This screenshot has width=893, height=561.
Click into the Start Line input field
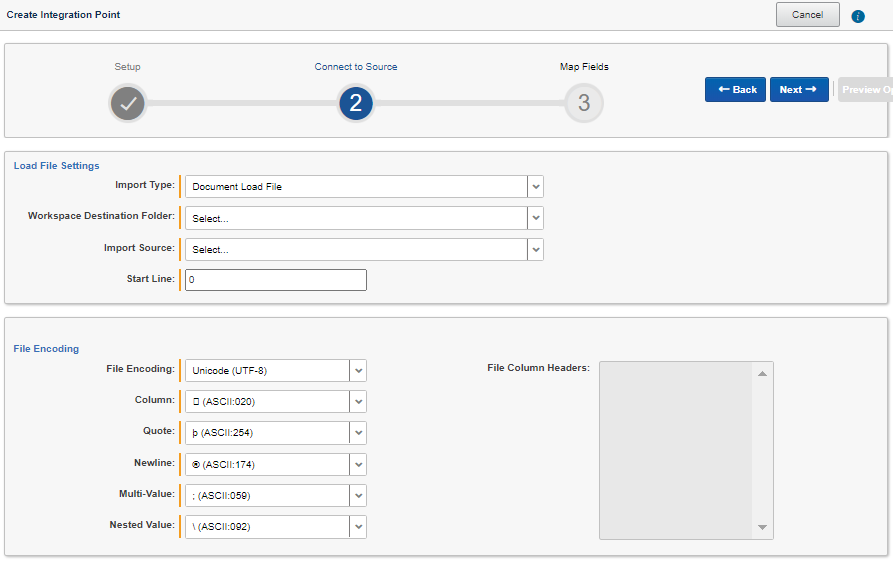click(x=276, y=280)
